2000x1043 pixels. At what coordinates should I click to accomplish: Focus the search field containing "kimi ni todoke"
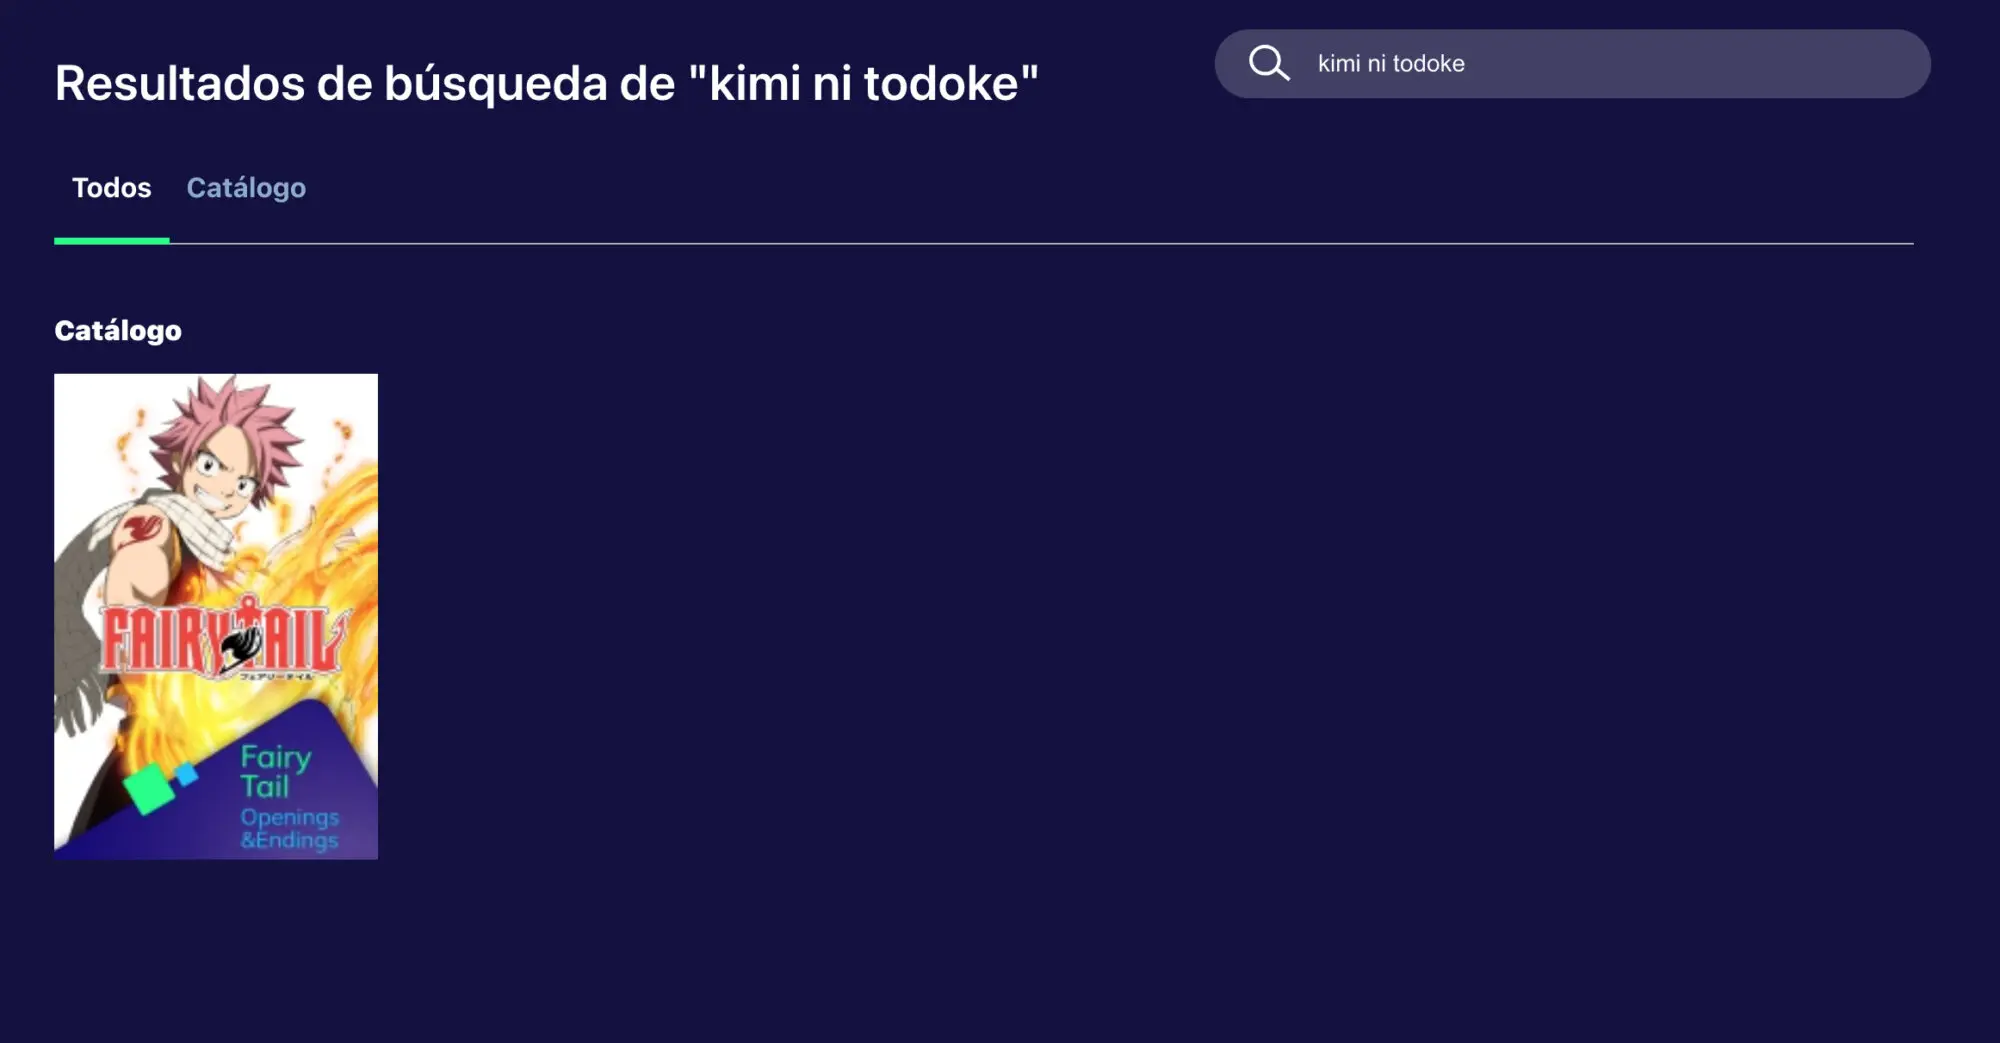(1572, 64)
